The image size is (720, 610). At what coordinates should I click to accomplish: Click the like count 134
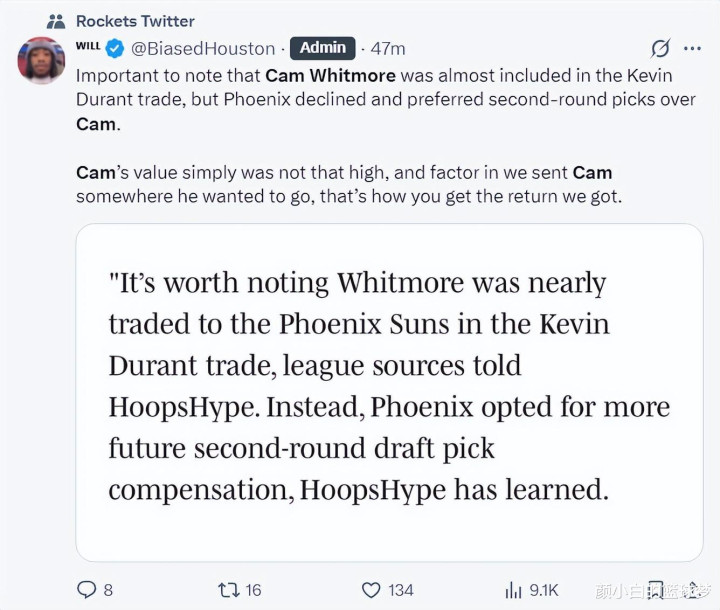(401, 590)
